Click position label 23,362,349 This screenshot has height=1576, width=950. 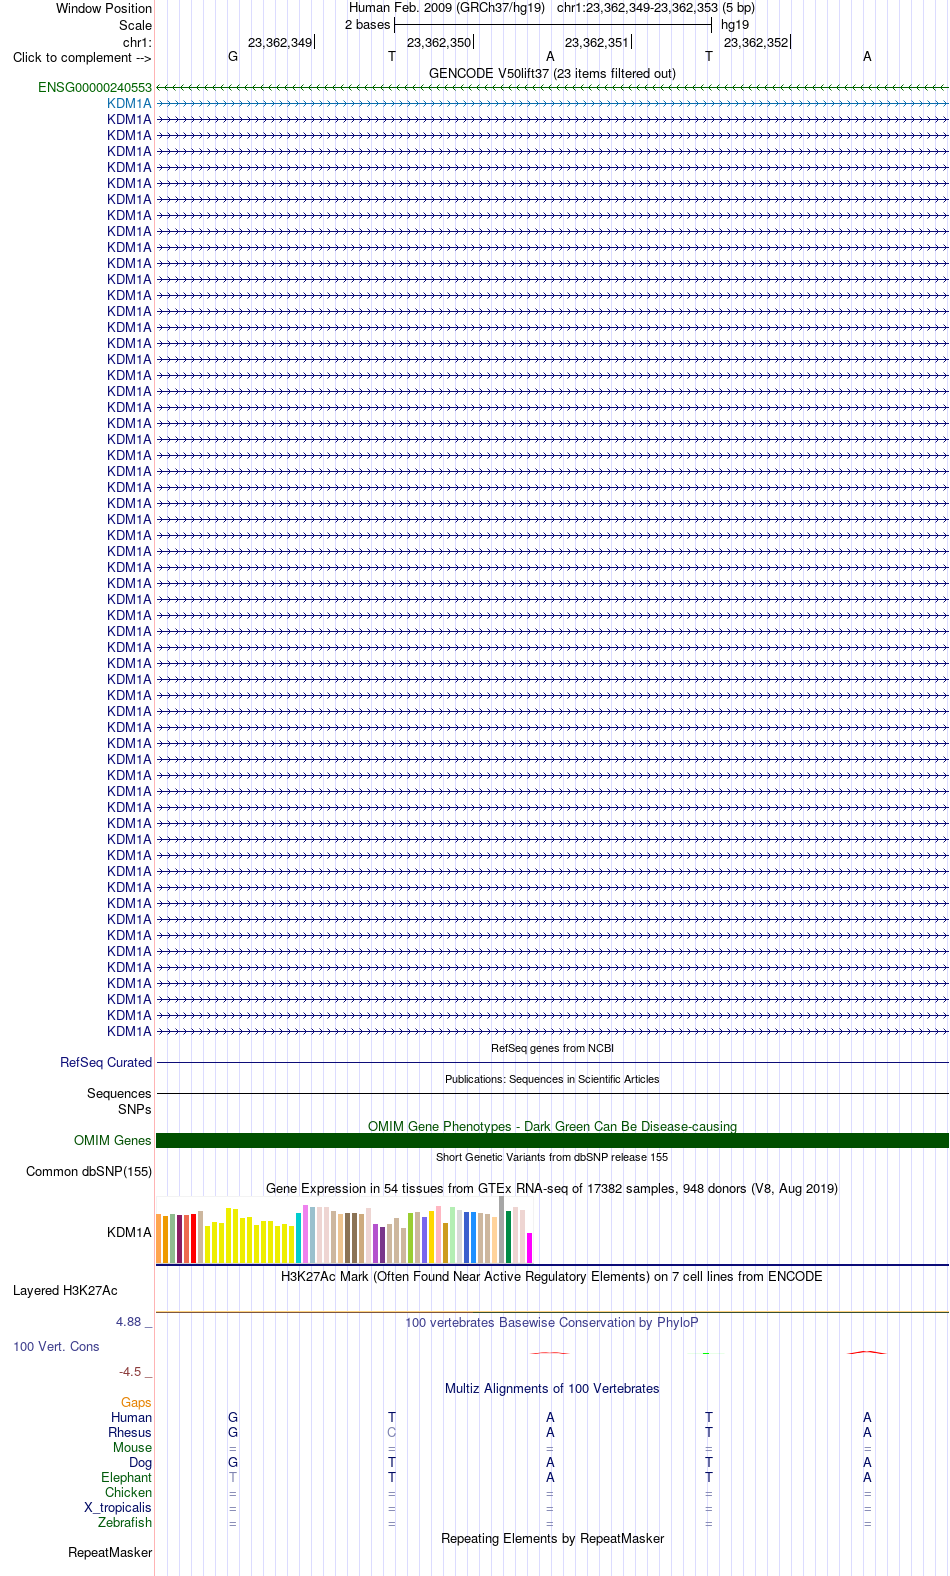(x=280, y=43)
